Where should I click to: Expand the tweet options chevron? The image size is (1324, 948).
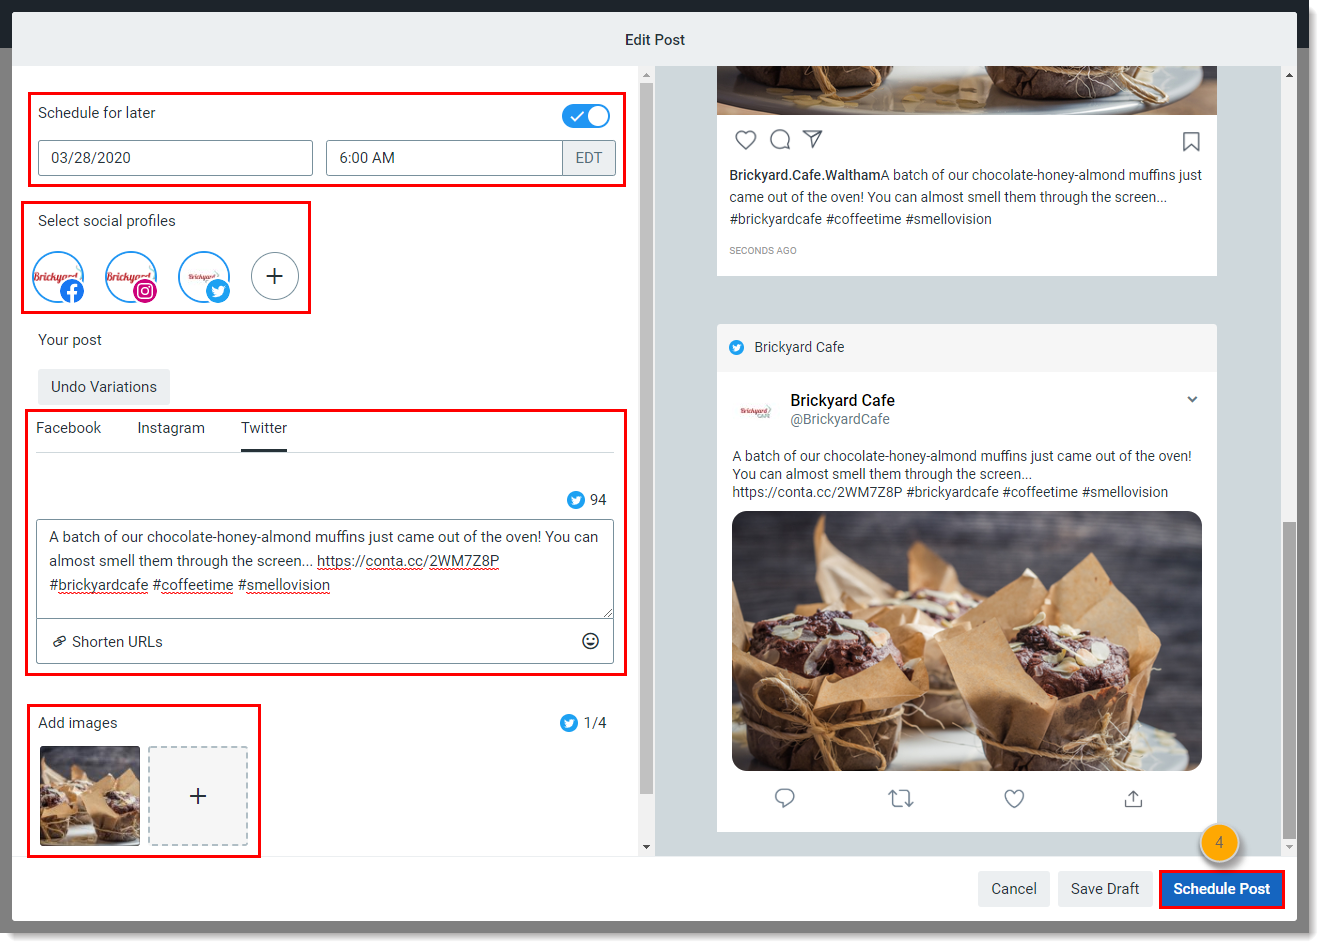(x=1191, y=400)
